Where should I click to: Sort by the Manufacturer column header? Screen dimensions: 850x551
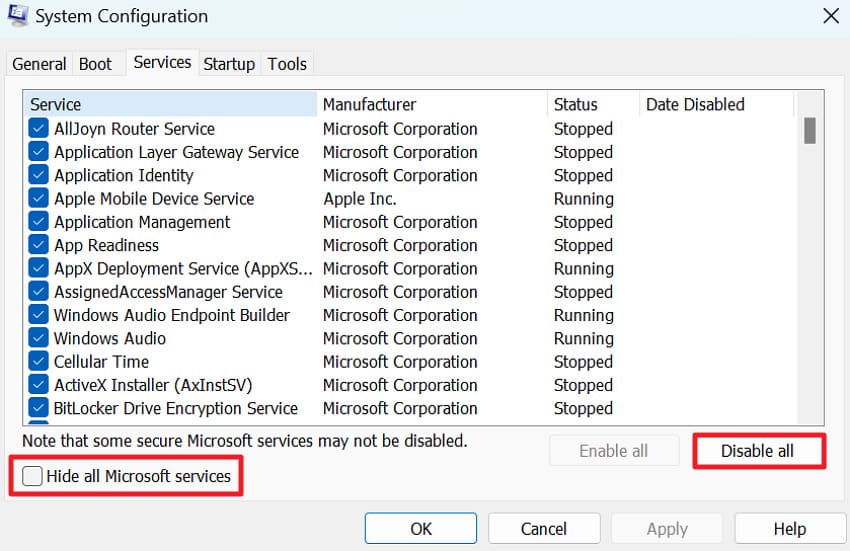[x=432, y=104]
